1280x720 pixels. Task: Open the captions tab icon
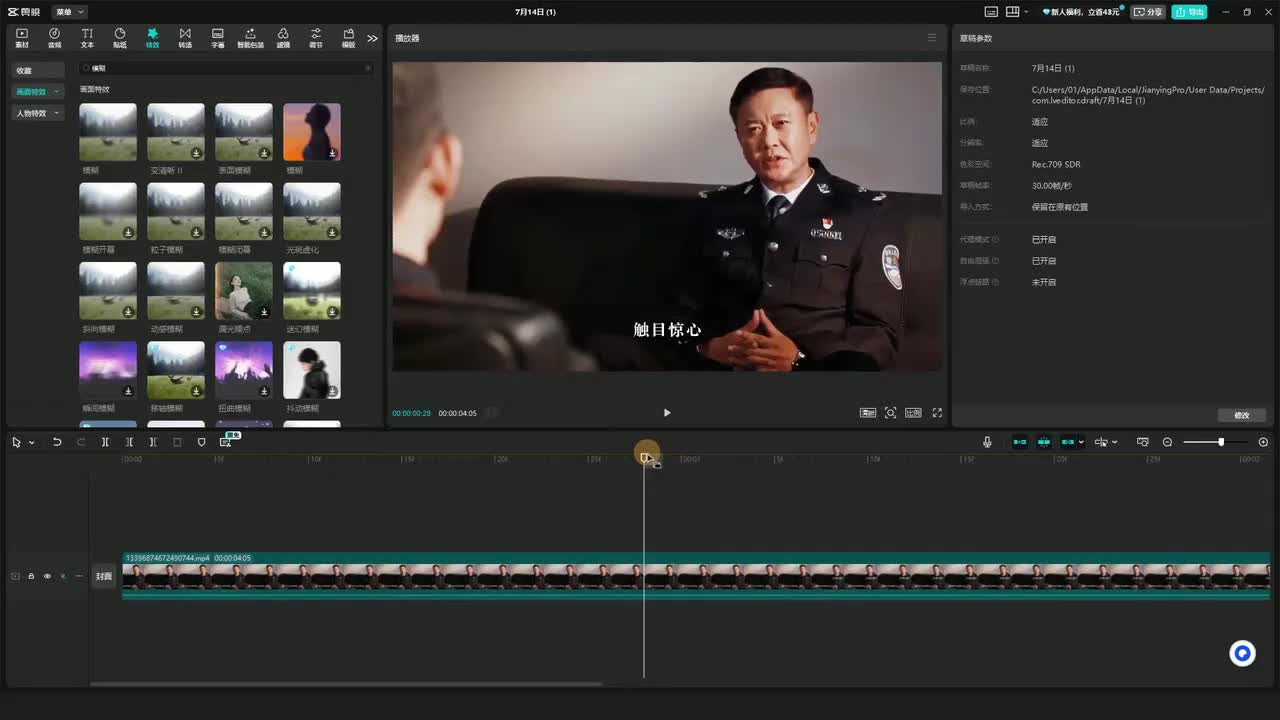(x=218, y=38)
